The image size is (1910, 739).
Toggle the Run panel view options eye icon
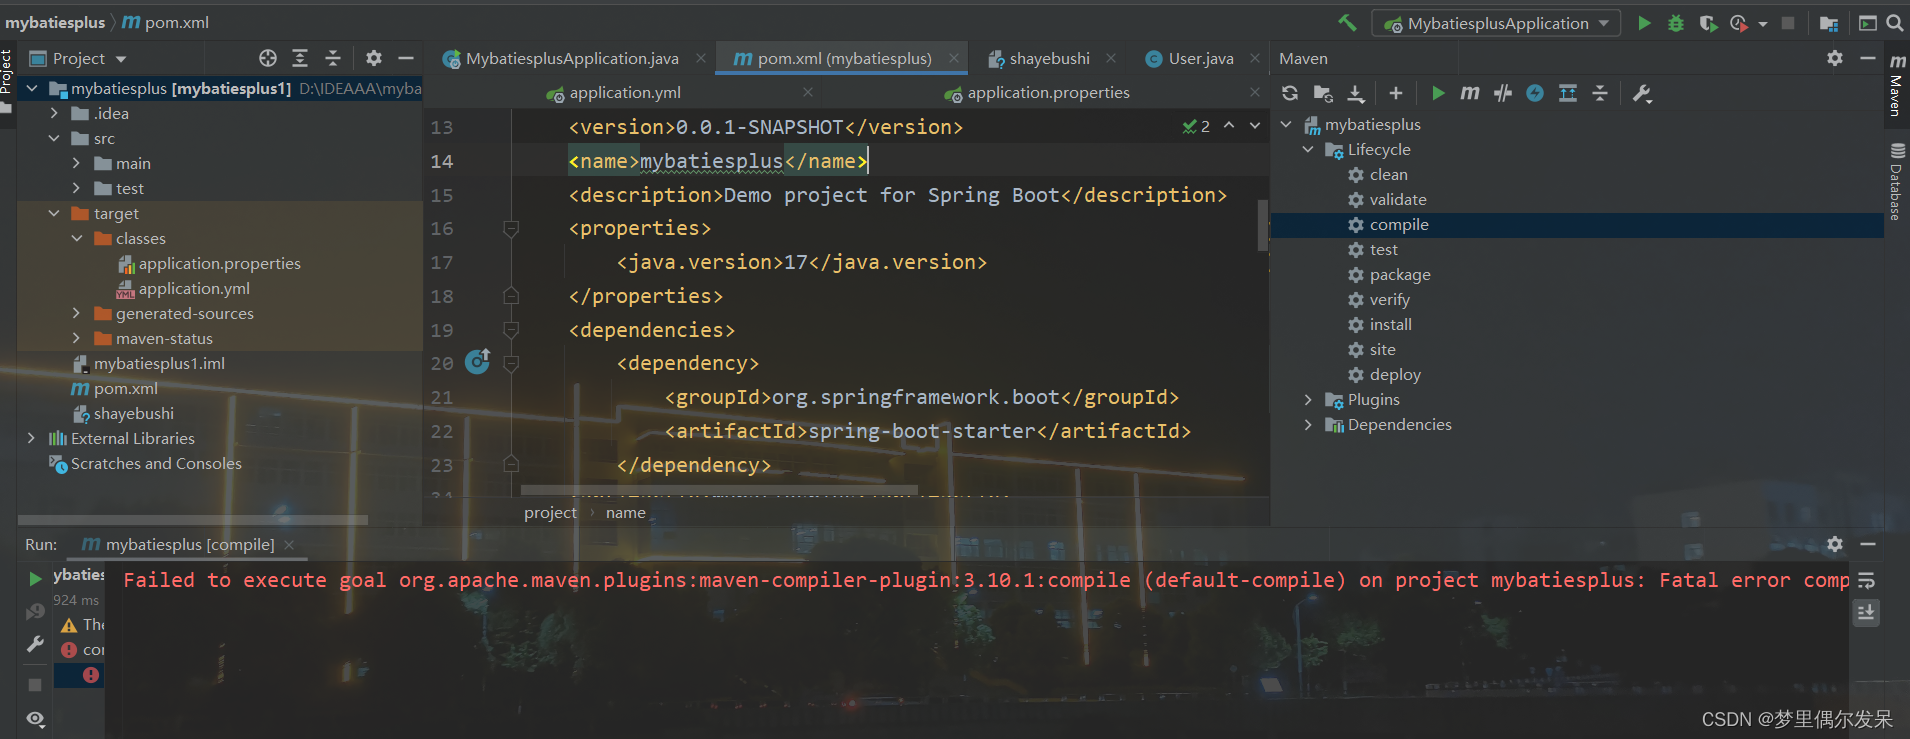tap(35, 718)
